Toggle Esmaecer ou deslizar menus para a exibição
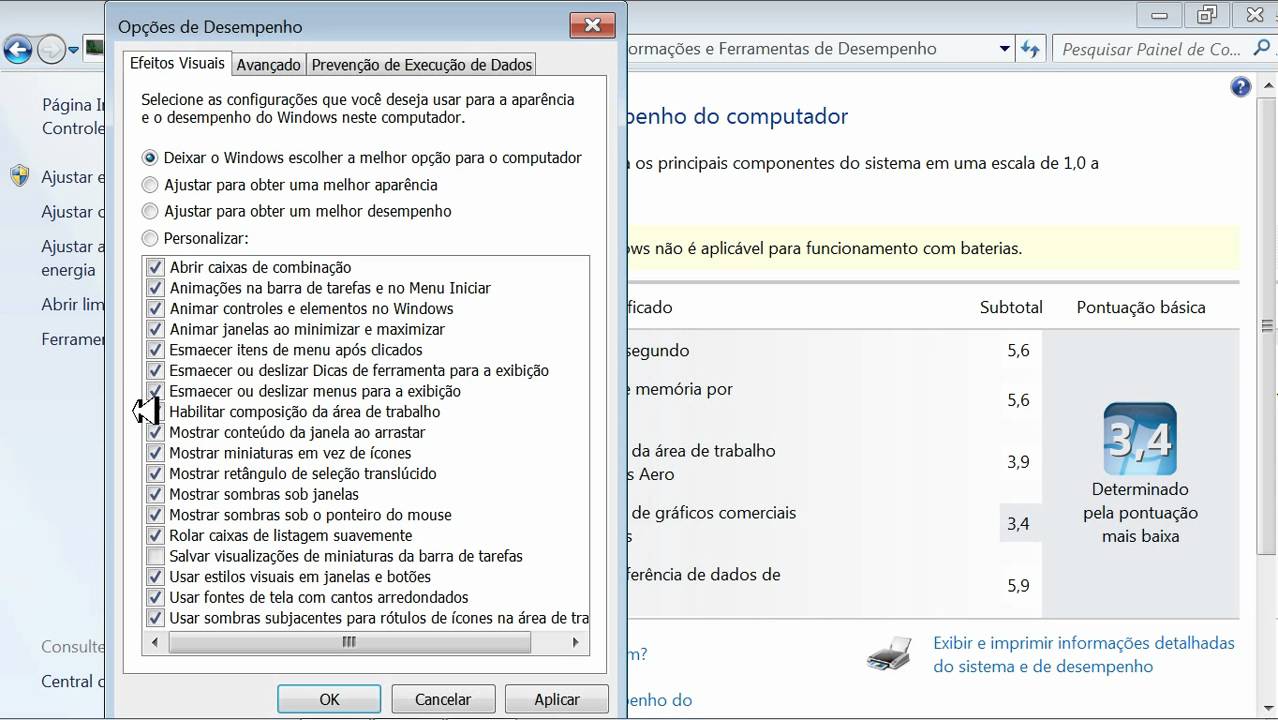This screenshot has height=720, width=1278. pyautogui.click(x=155, y=391)
